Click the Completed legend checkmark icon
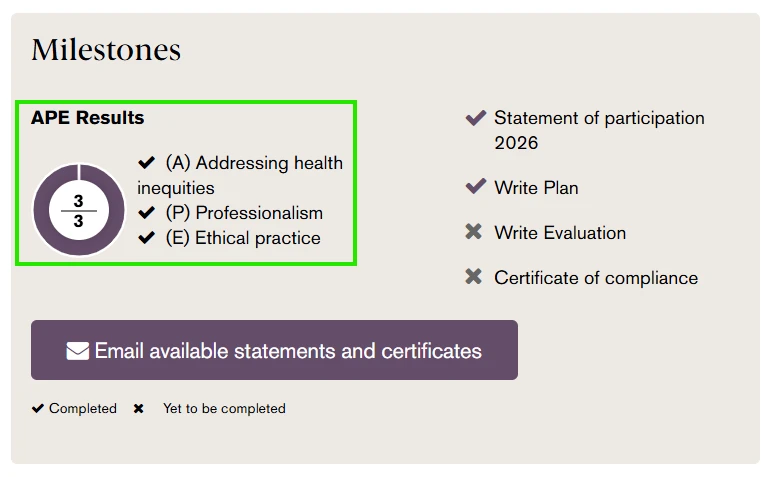 [x=38, y=408]
